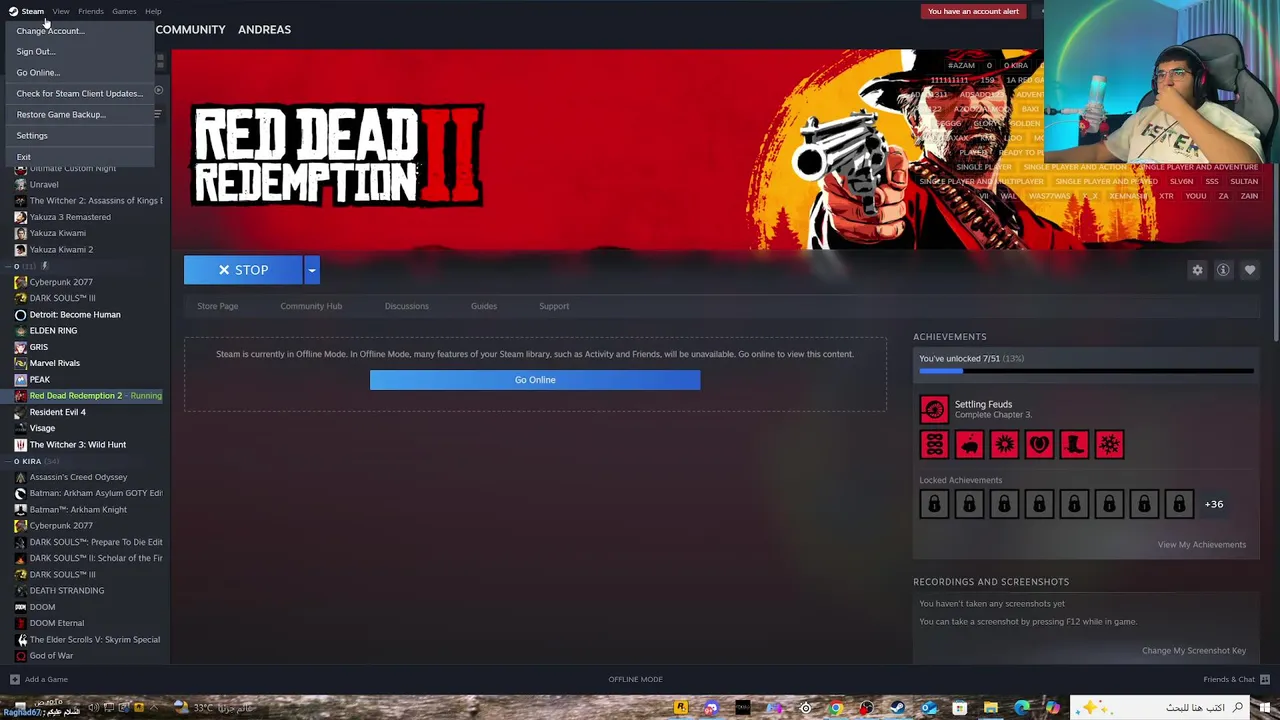Screen dimensions: 1280x720
Task: Open the Community Hub tab
Action: [311, 306]
